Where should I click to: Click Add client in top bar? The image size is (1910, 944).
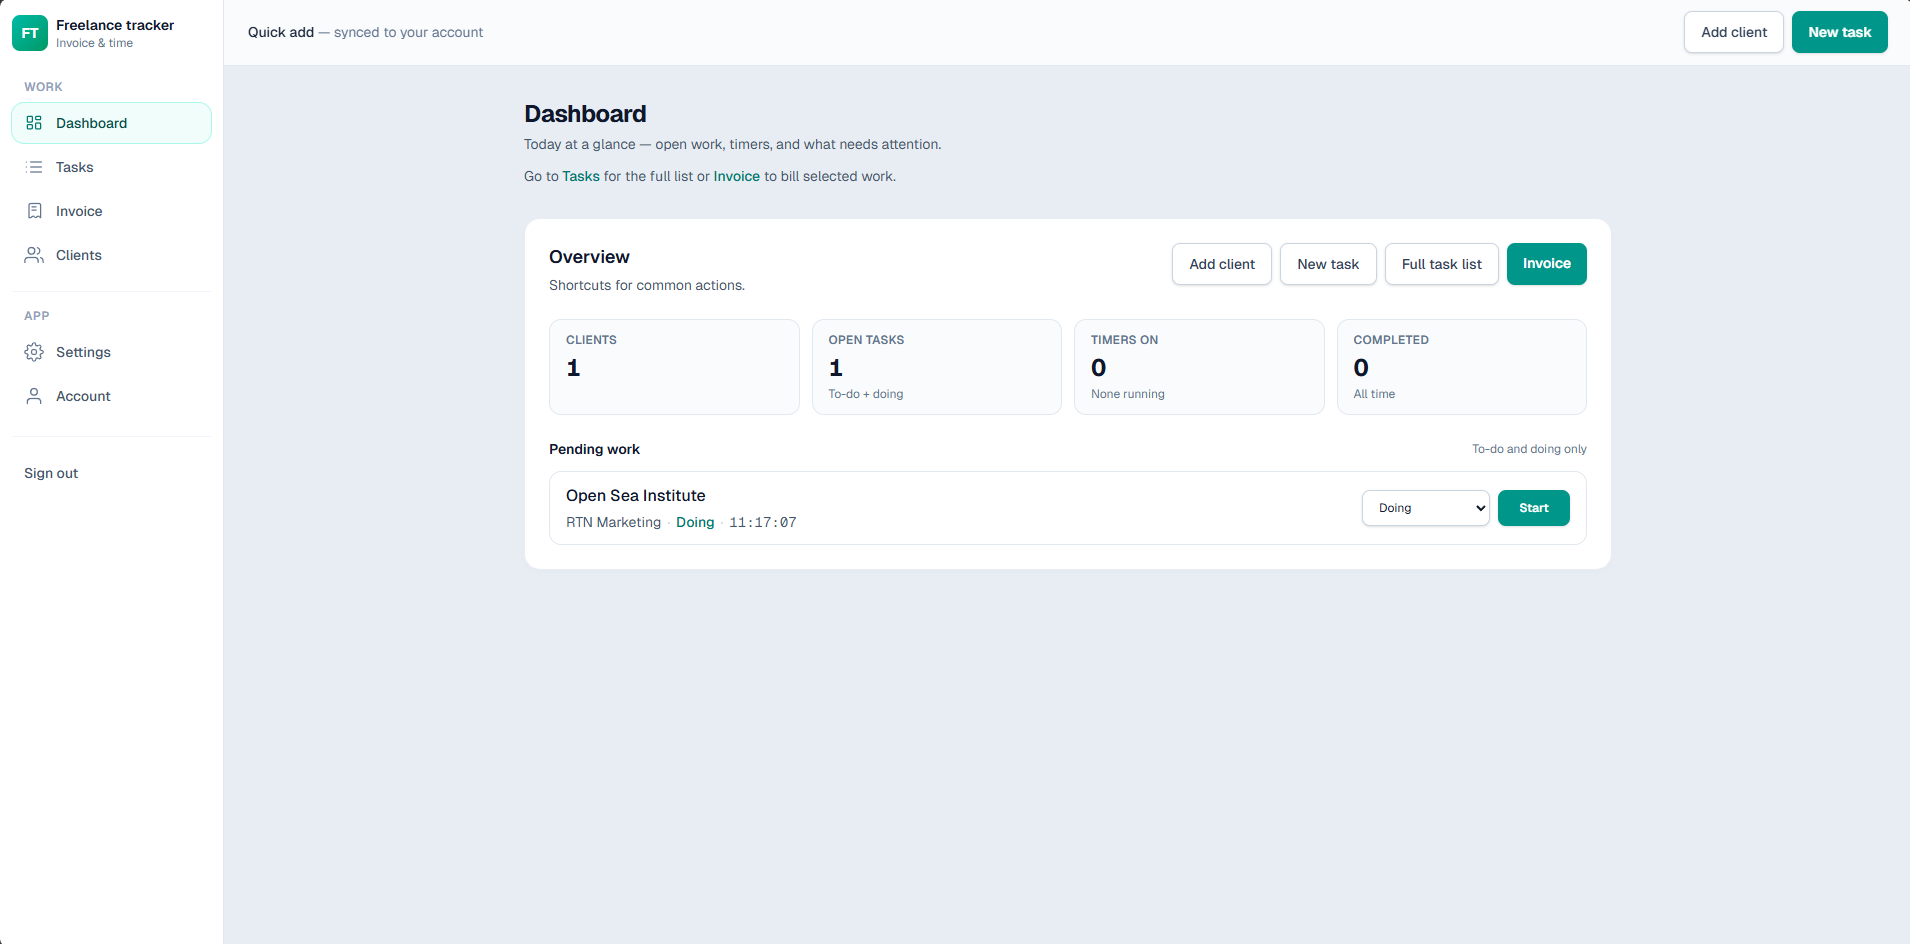(x=1733, y=32)
